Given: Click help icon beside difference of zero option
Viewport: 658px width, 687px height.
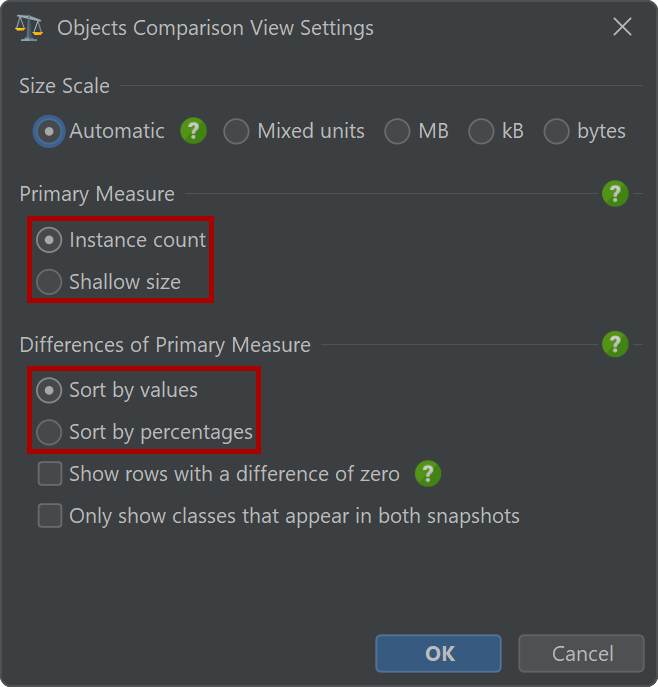Looking at the screenshot, I should (x=428, y=473).
